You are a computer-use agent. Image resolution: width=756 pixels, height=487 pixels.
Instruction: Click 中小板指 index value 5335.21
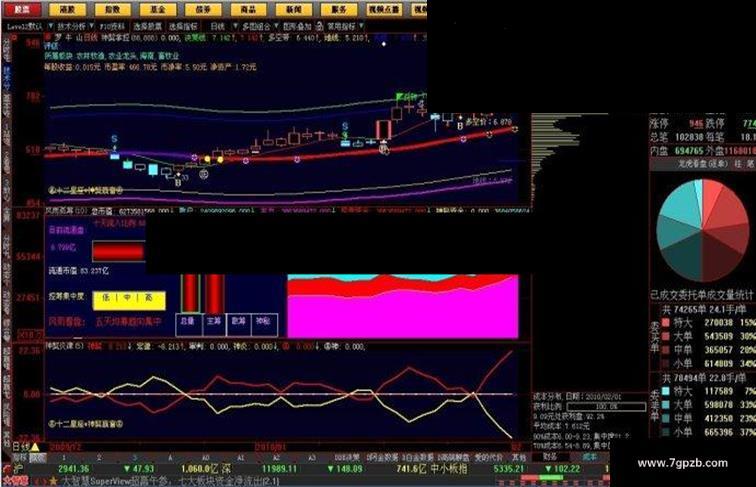(509, 469)
